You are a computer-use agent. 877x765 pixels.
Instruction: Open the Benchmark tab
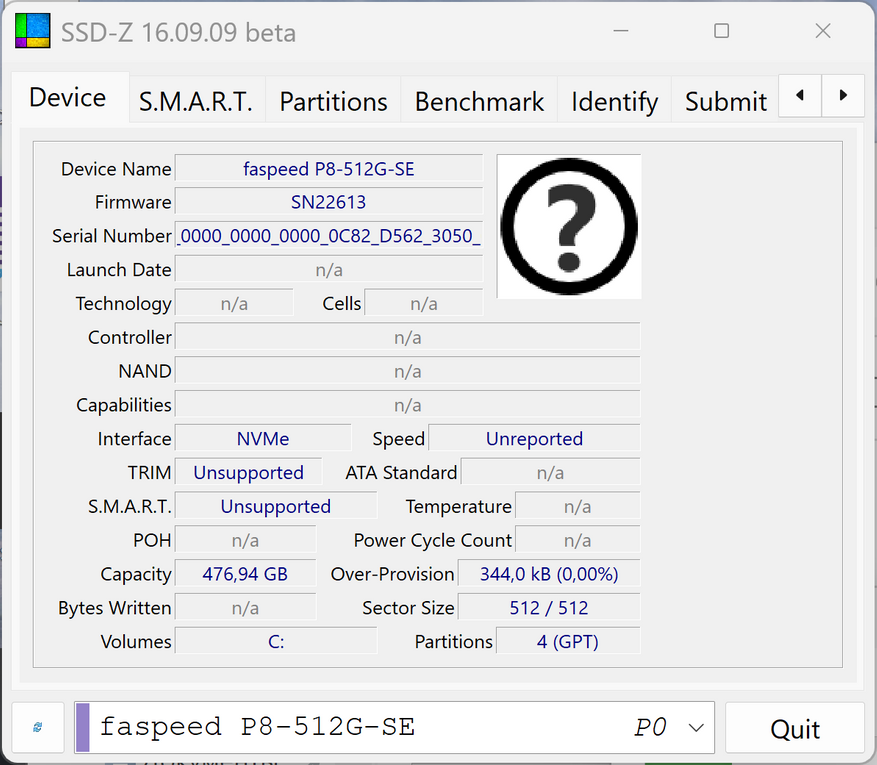pos(479,102)
